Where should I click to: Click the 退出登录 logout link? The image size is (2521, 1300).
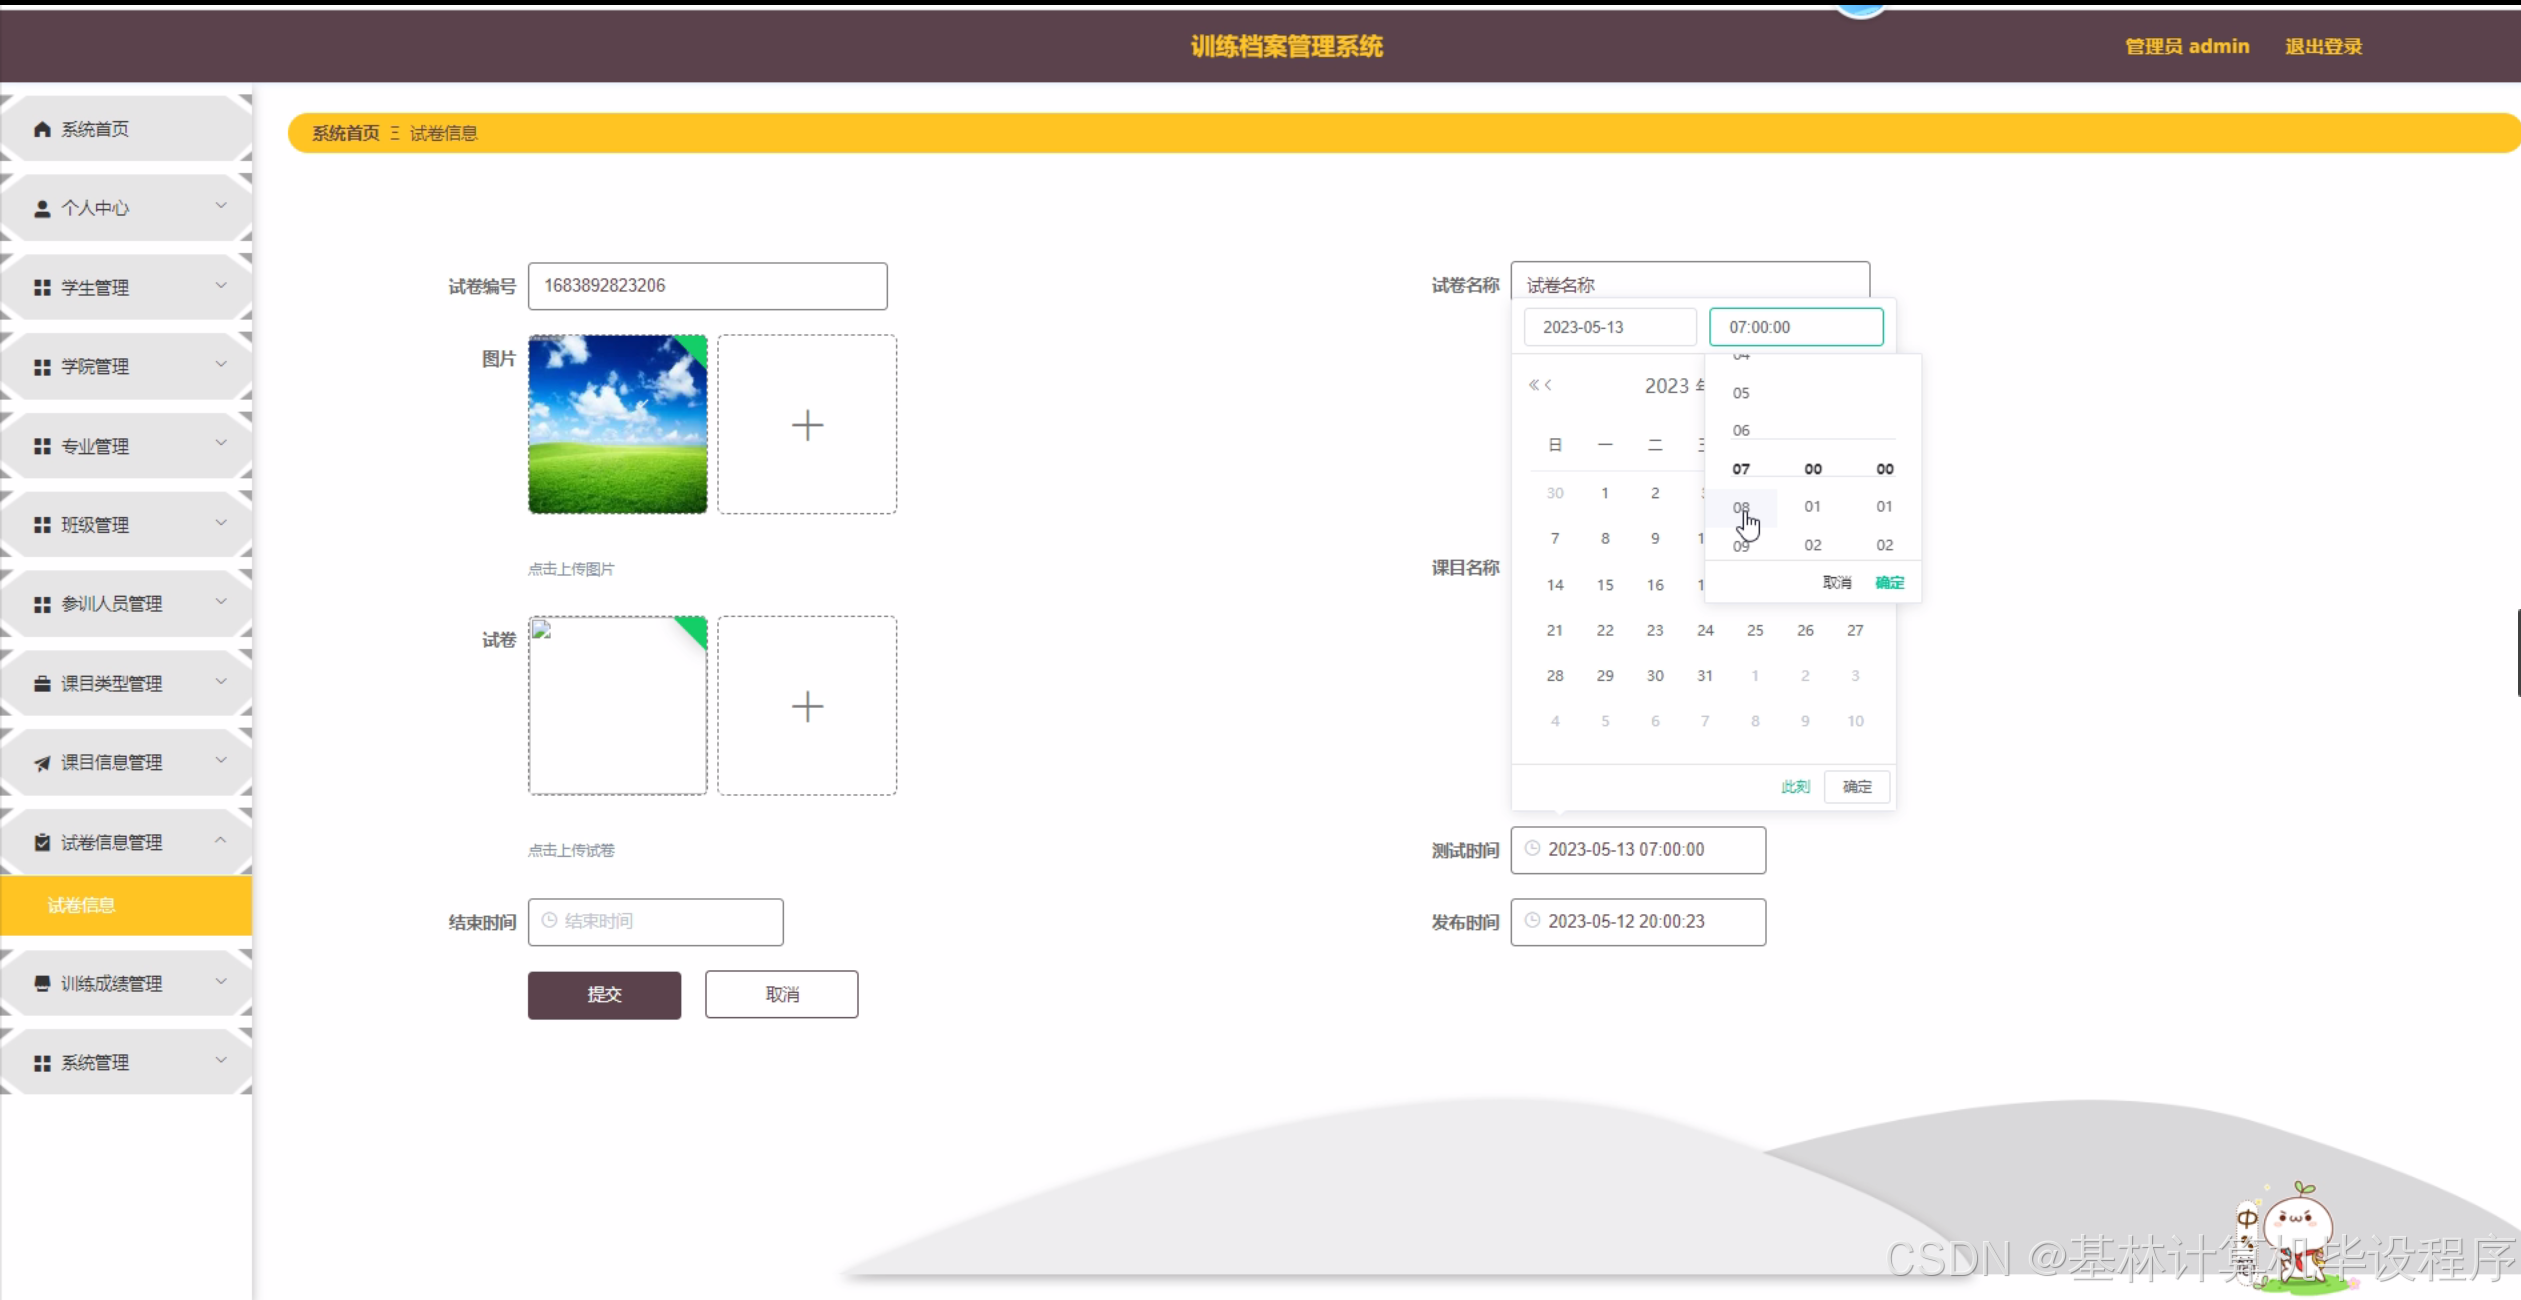coord(2322,46)
